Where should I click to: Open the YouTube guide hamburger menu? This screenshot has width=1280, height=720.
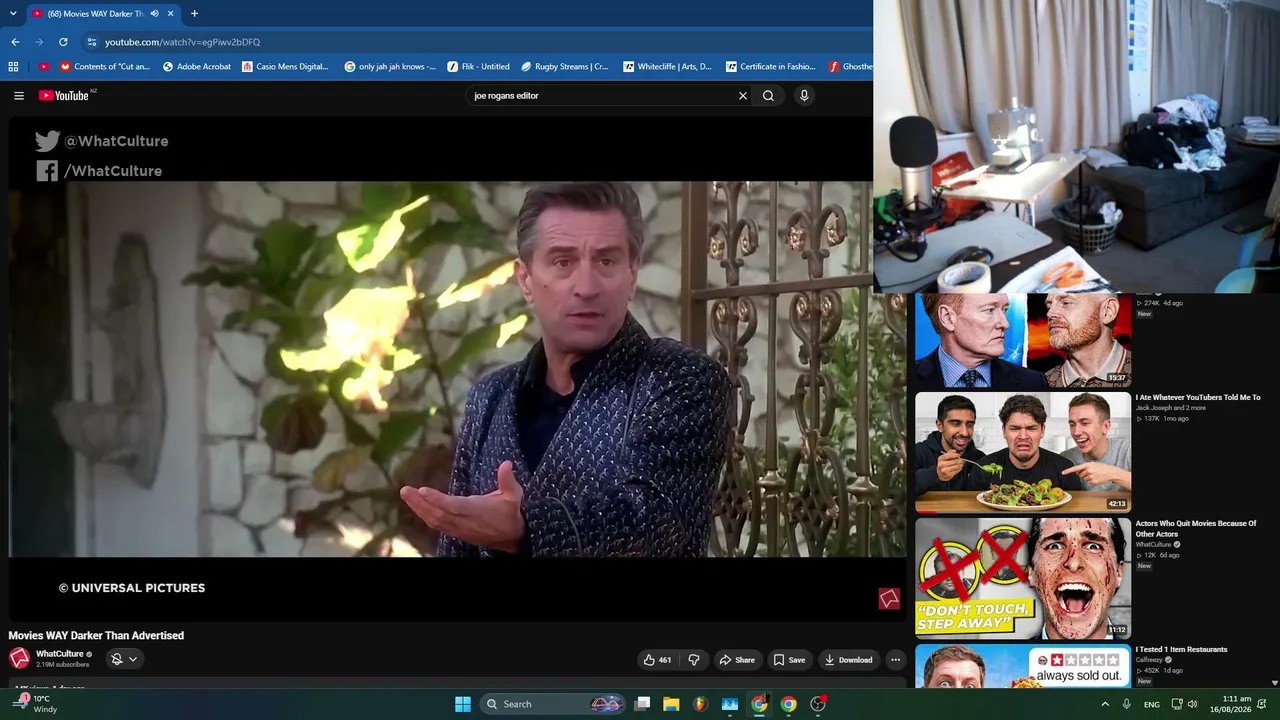point(19,96)
